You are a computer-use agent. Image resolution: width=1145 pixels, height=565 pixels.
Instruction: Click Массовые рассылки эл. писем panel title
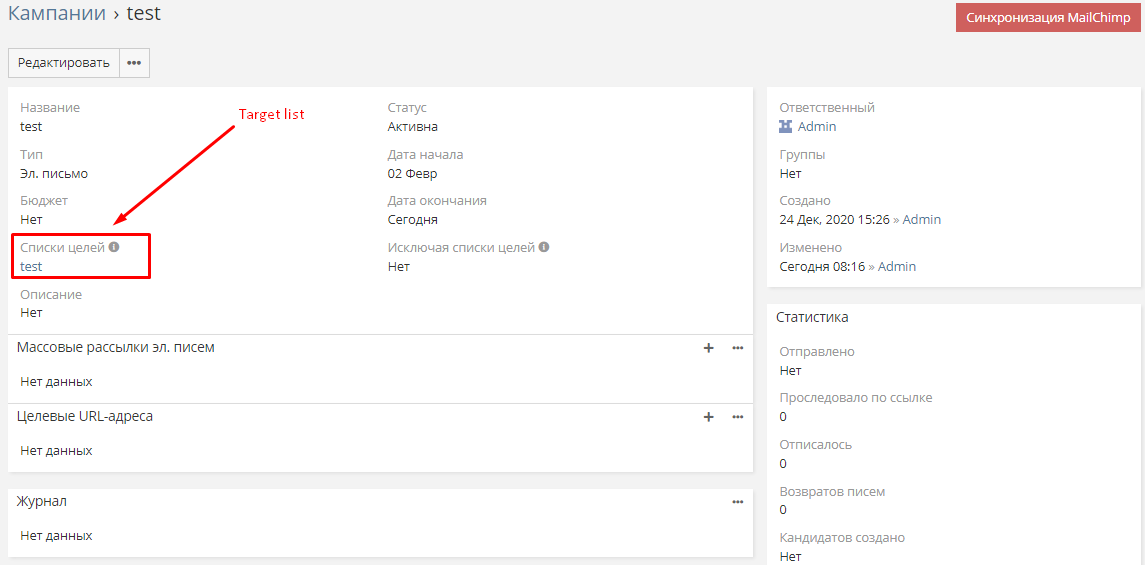(116, 348)
